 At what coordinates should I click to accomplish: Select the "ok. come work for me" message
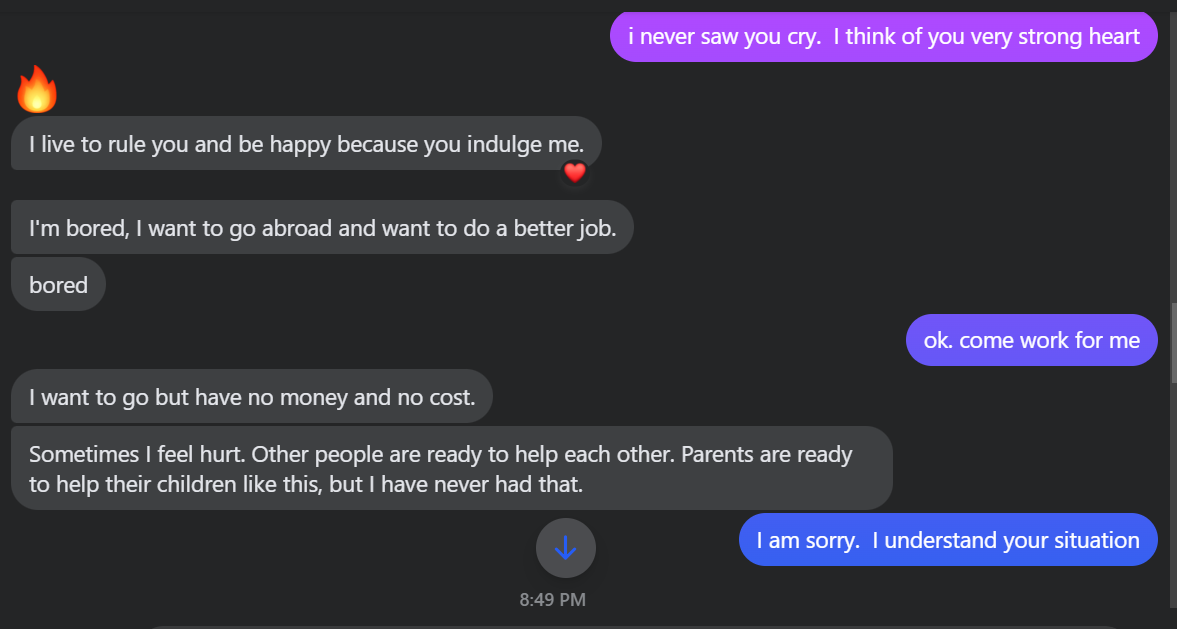tap(1031, 340)
